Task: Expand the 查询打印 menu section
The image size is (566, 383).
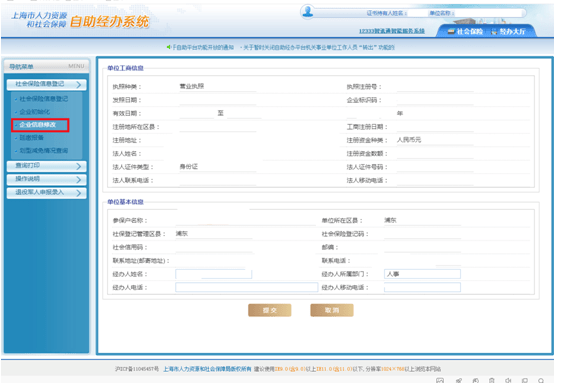Action: point(47,166)
